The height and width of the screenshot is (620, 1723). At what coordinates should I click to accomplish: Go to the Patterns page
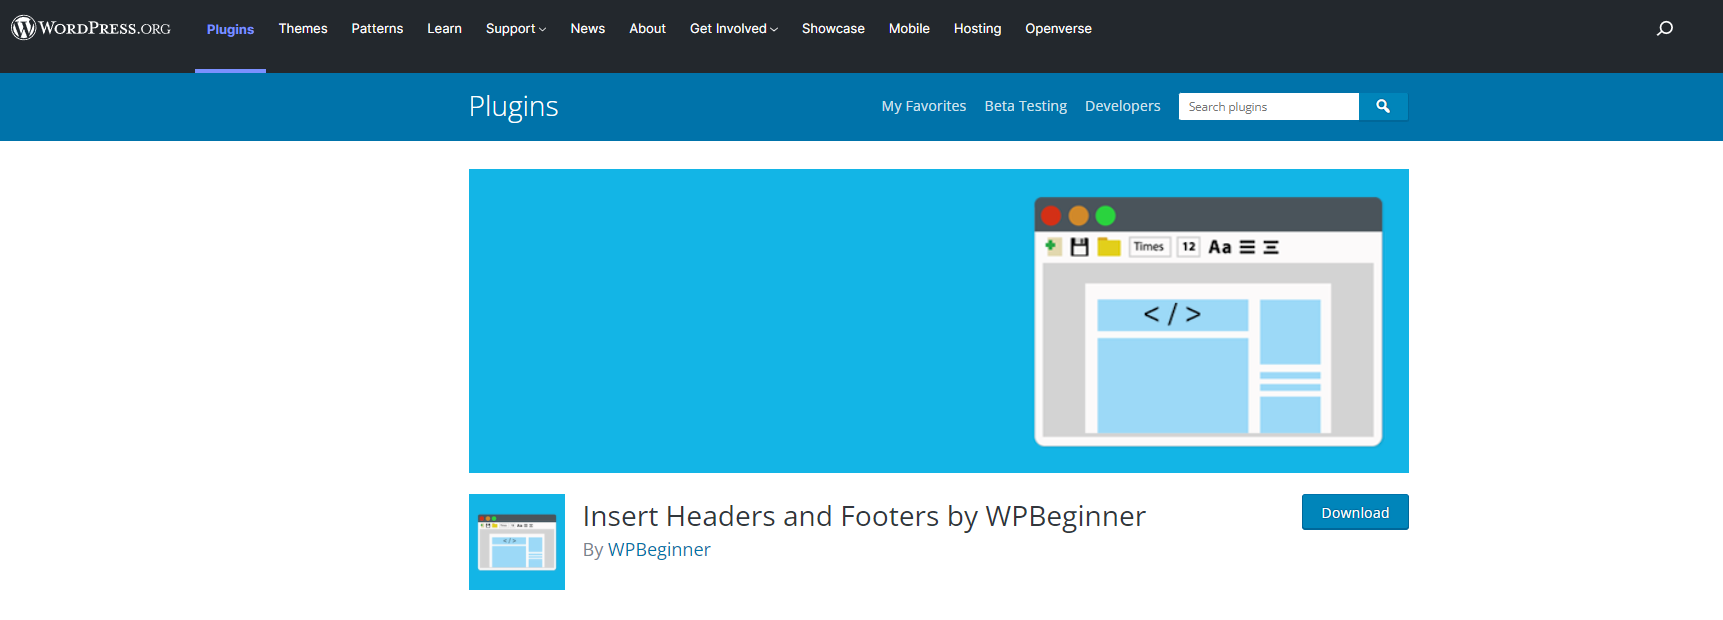[377, 28]
